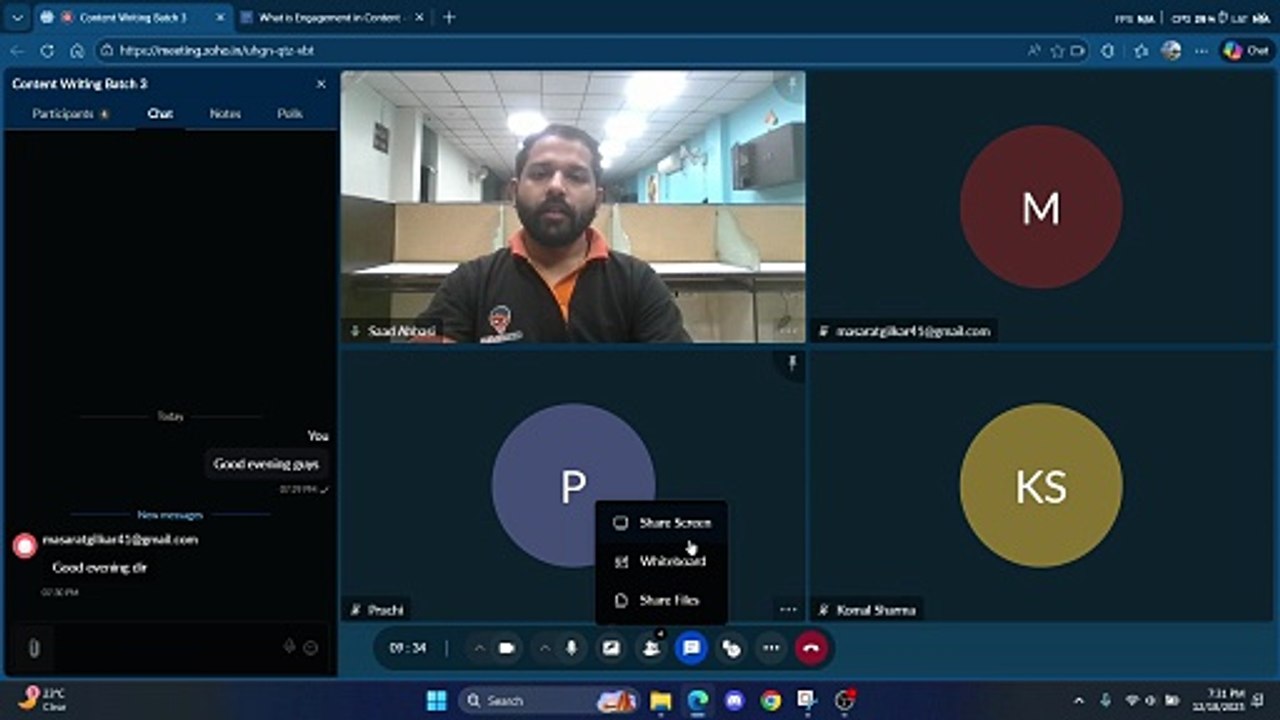Click the meeting timer 09:34
The width and height of the screenshot is (1280, 720).
(x=408, y=648)
